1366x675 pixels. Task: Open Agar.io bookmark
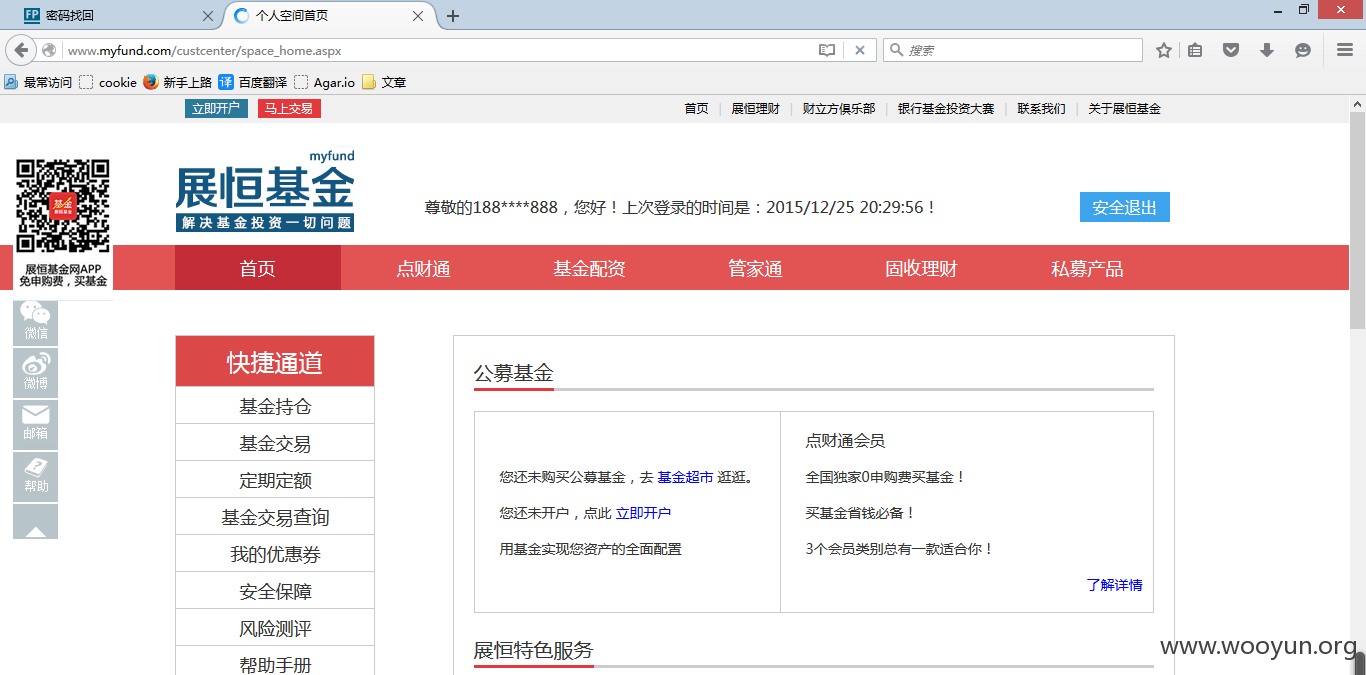pos(324,82)
